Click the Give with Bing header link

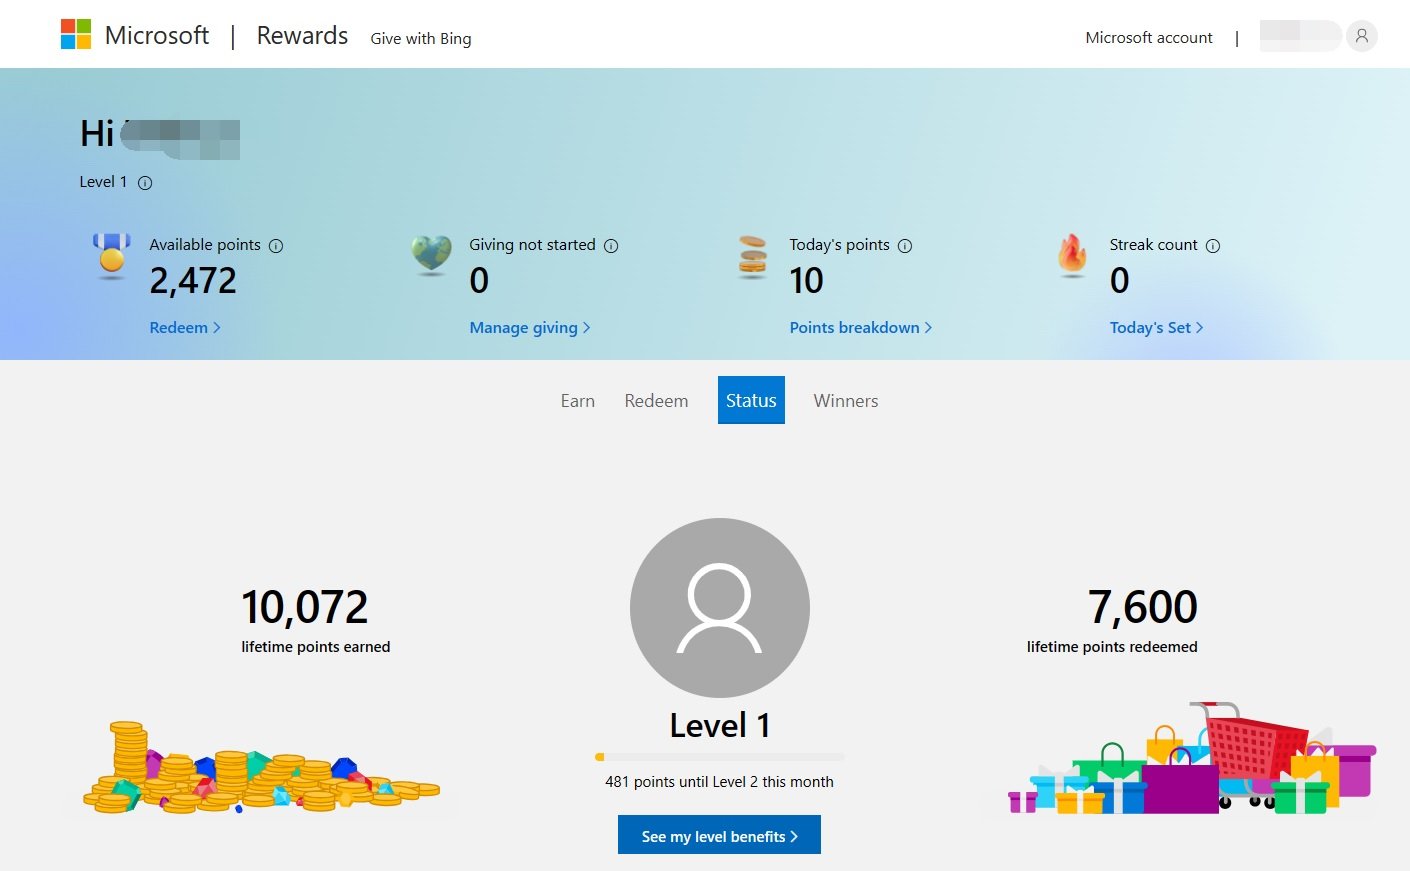click(421, 39)
